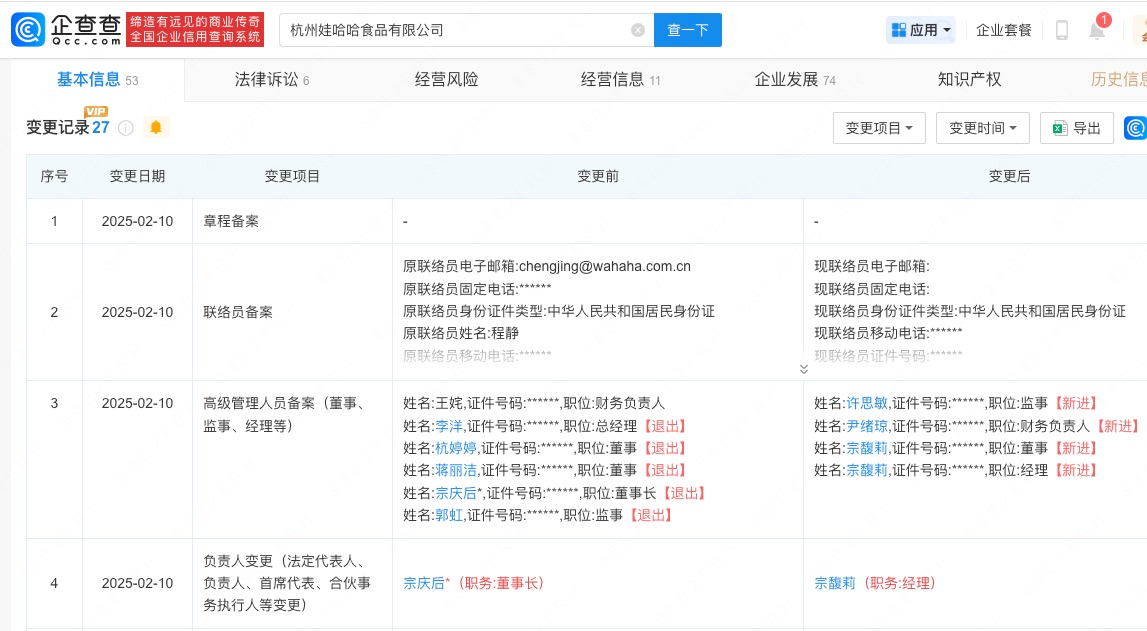Image resolution: width=1147 pixels, height=631 pixels.
Task: Switch to the 企业发展 tab
Action: click(x=795, y=80)
